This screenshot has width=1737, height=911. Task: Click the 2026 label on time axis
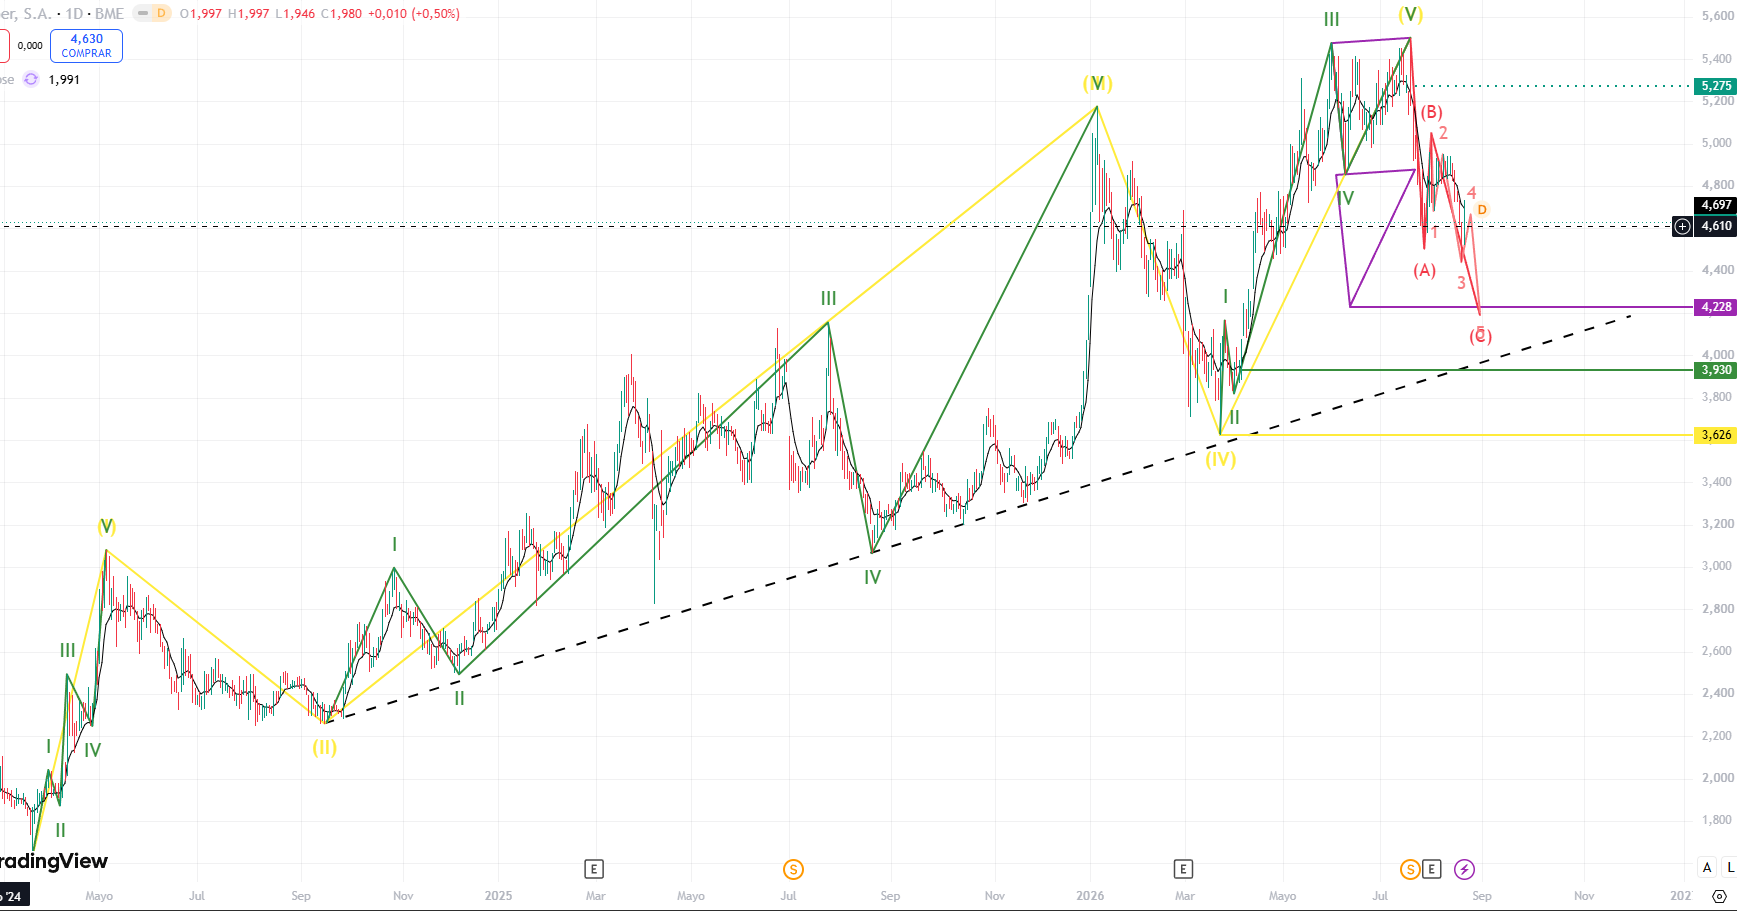coord(1090,896)
